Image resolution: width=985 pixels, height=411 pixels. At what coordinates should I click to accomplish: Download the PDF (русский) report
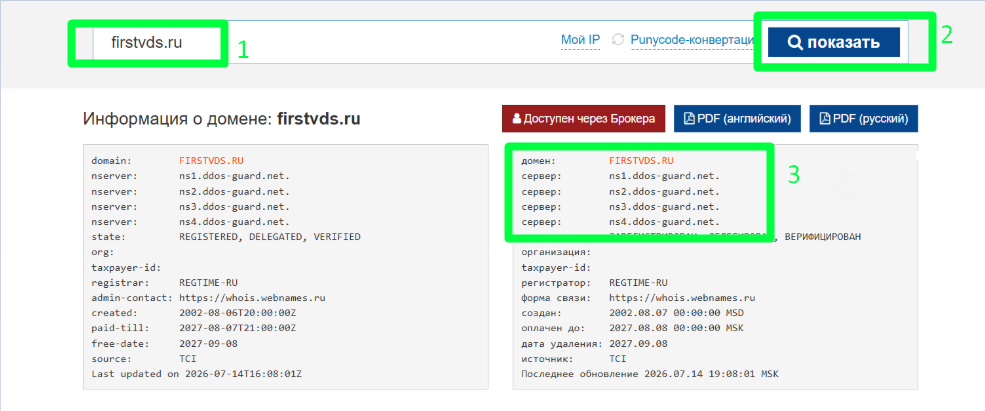tap(864, 119)
